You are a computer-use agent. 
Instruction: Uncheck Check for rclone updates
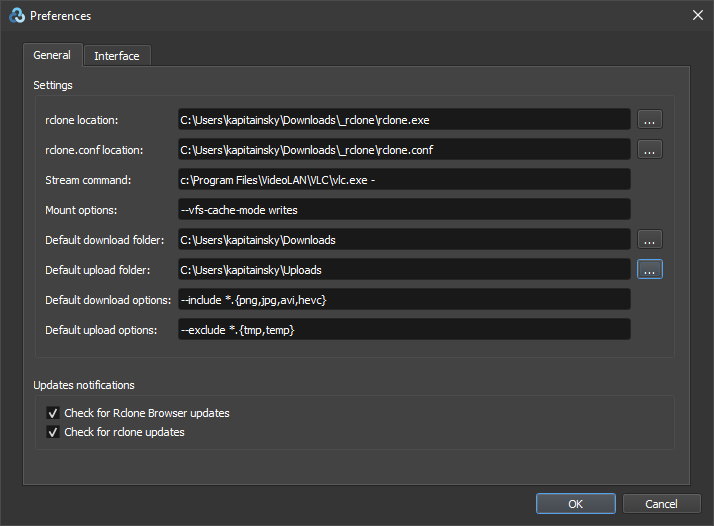tap(53, 432)
